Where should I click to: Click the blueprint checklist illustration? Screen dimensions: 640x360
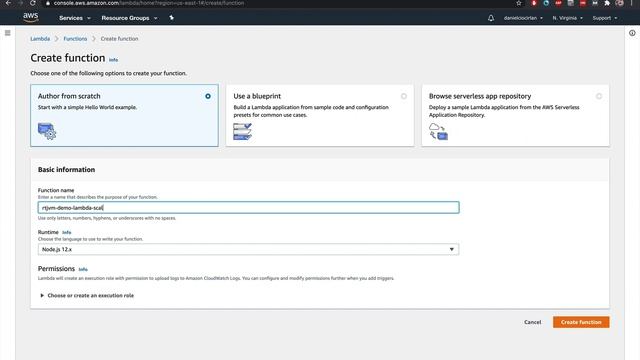click(x=242, y=131)
